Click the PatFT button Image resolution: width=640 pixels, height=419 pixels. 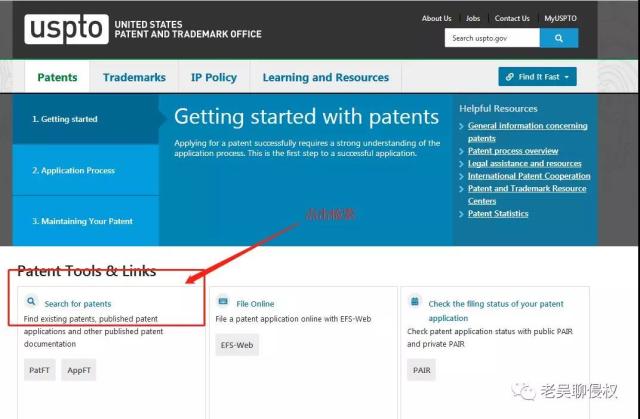tap(40, 370)
